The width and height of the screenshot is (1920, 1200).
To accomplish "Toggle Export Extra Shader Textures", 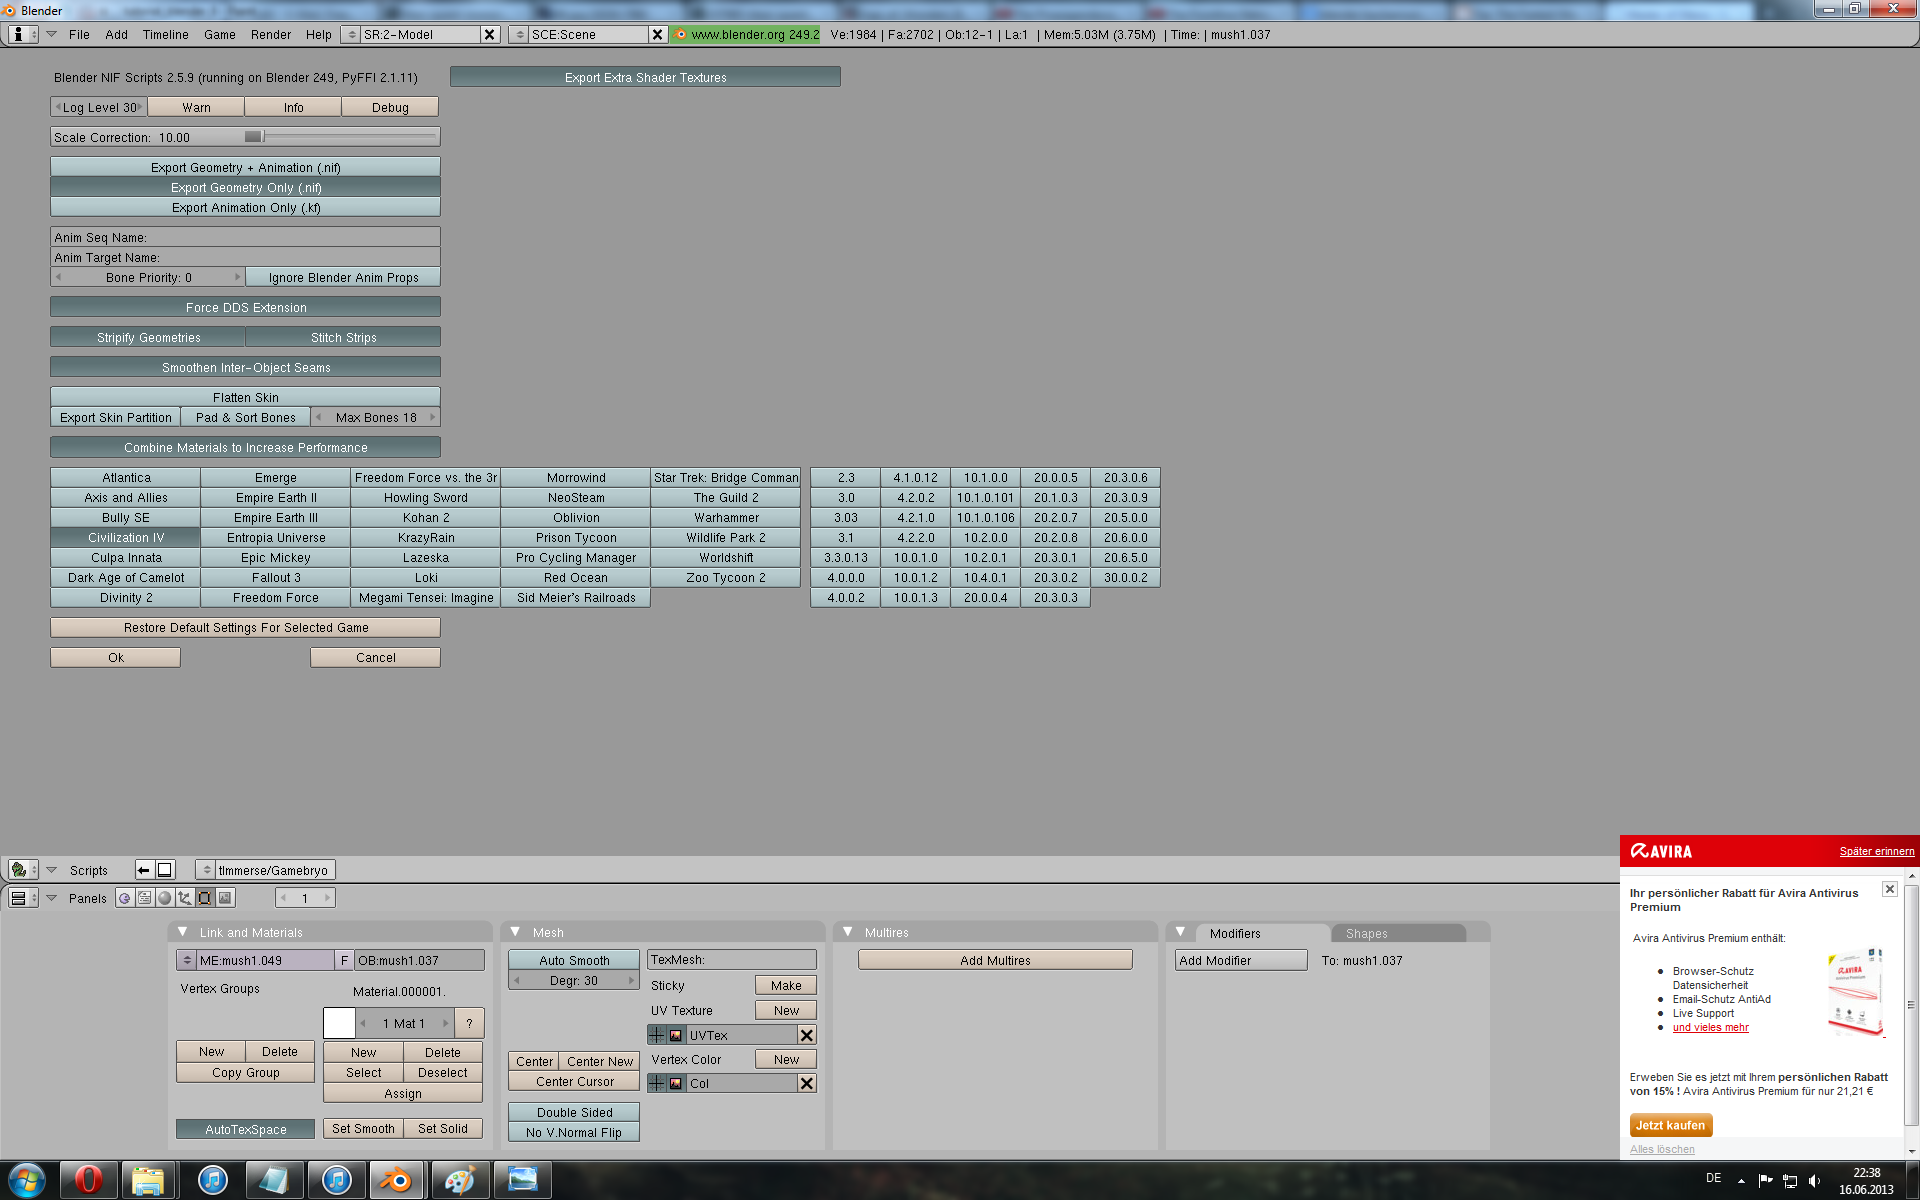I will 645,77.
